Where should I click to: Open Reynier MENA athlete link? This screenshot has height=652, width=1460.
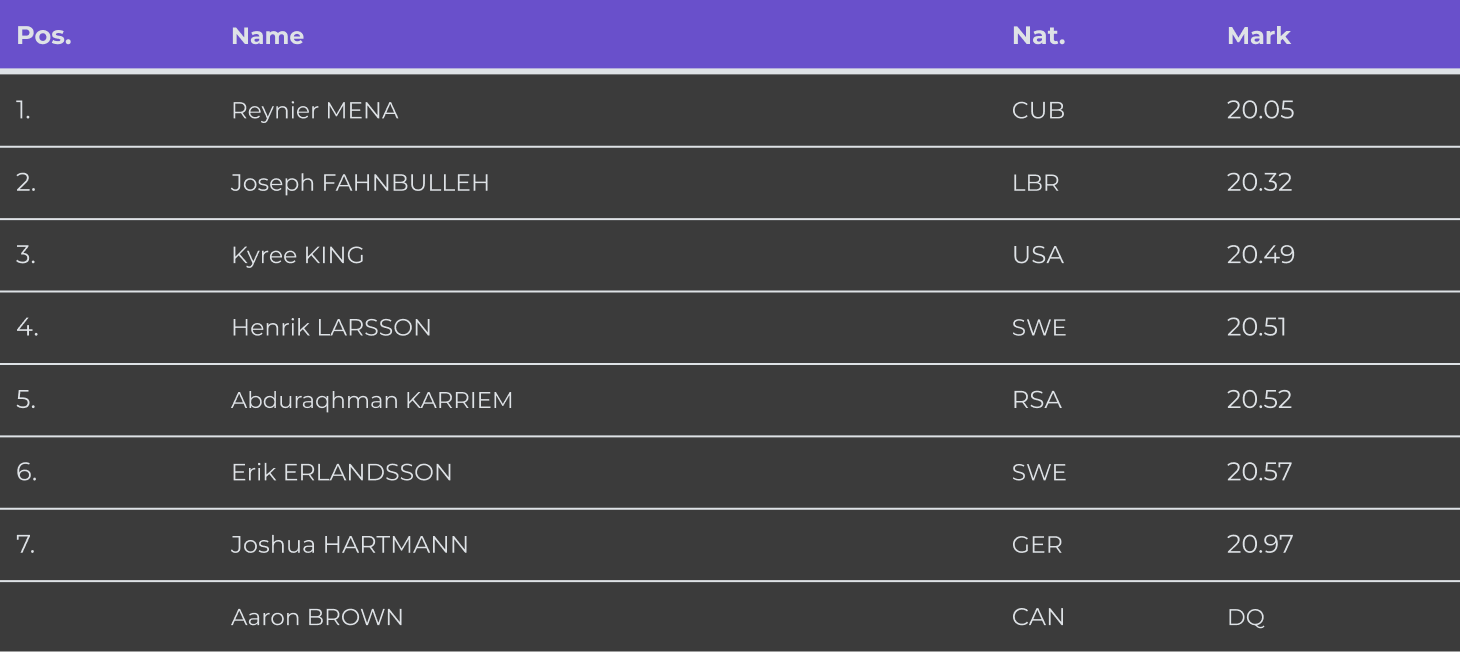click(314, 111)
